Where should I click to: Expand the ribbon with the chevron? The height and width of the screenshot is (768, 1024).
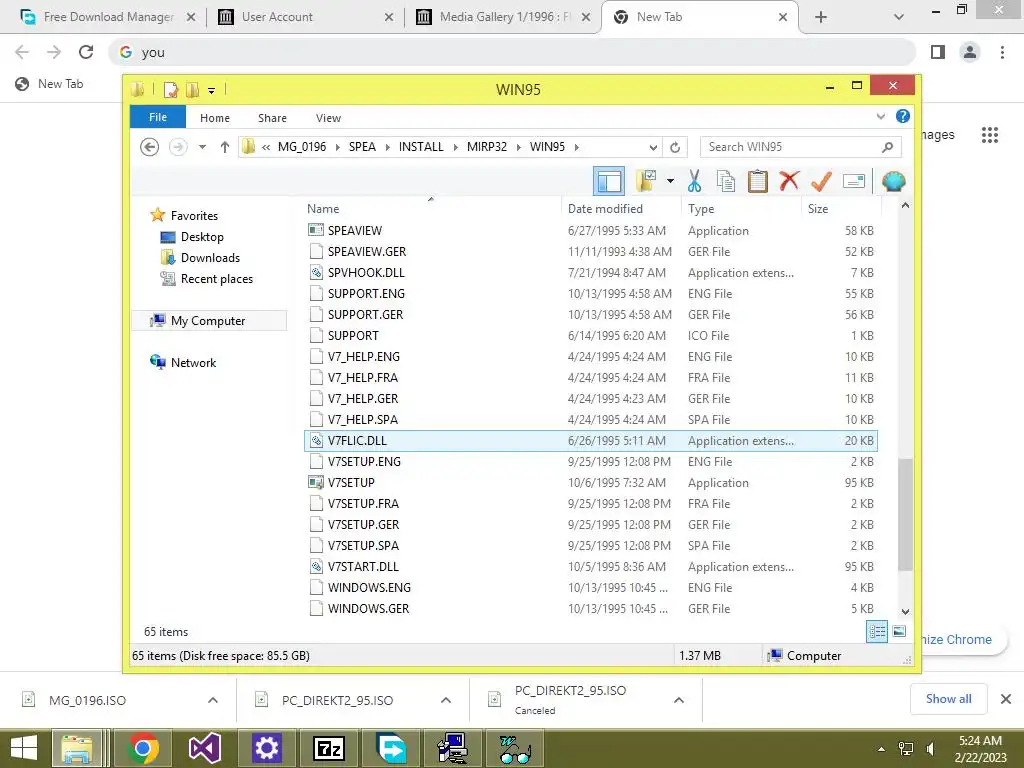(880, 116)
